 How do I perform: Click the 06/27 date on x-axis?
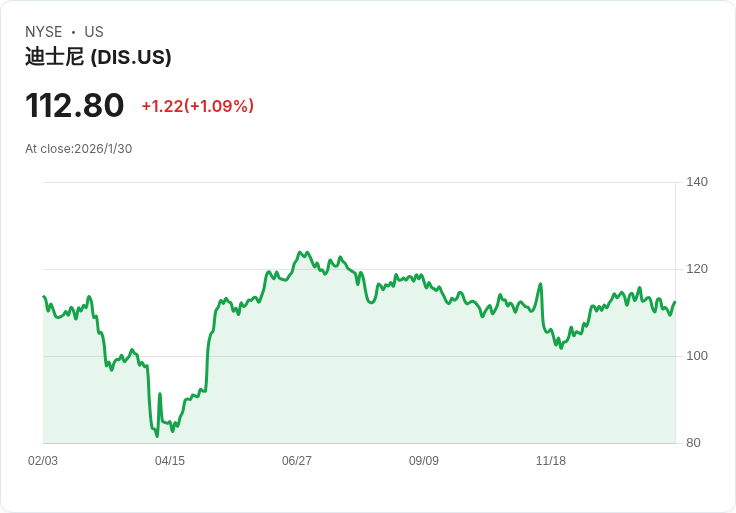297,461
